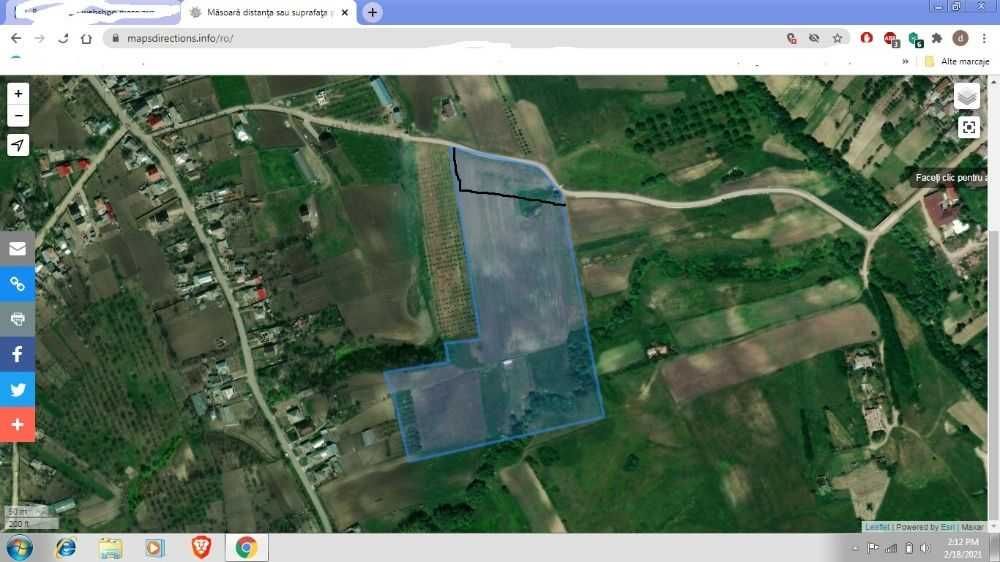Go forward in browser history
The height and width of the screenshot is (562, 1000).
pos(40,38)
